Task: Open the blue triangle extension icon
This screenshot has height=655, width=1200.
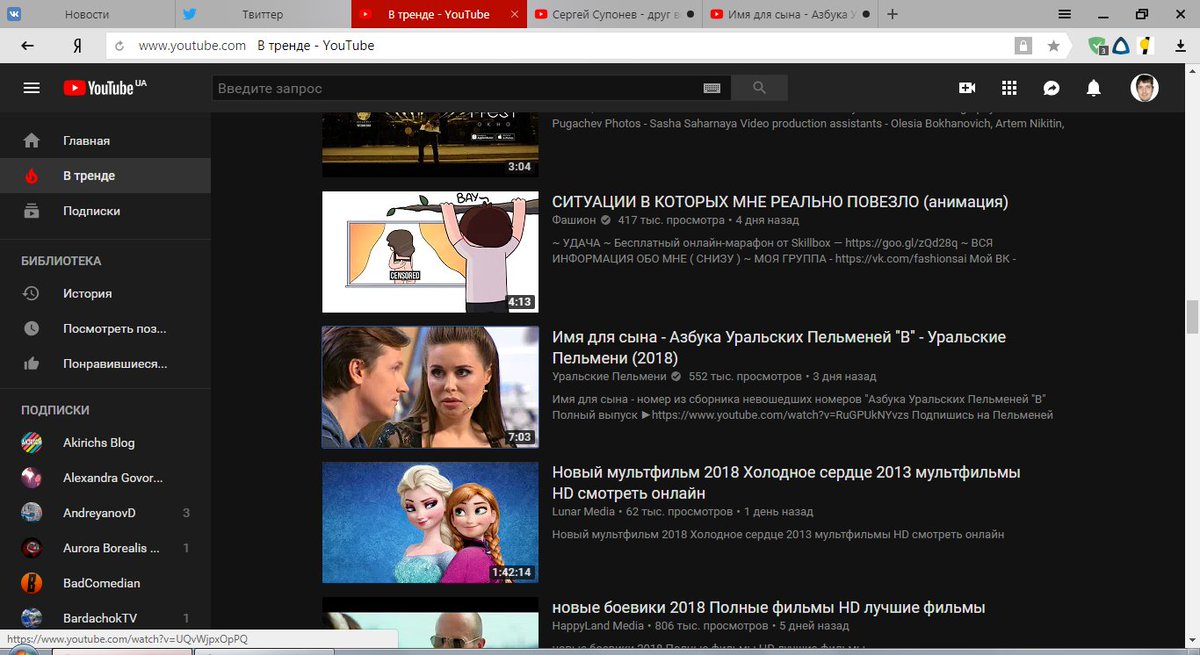Action: point(1122,46)
